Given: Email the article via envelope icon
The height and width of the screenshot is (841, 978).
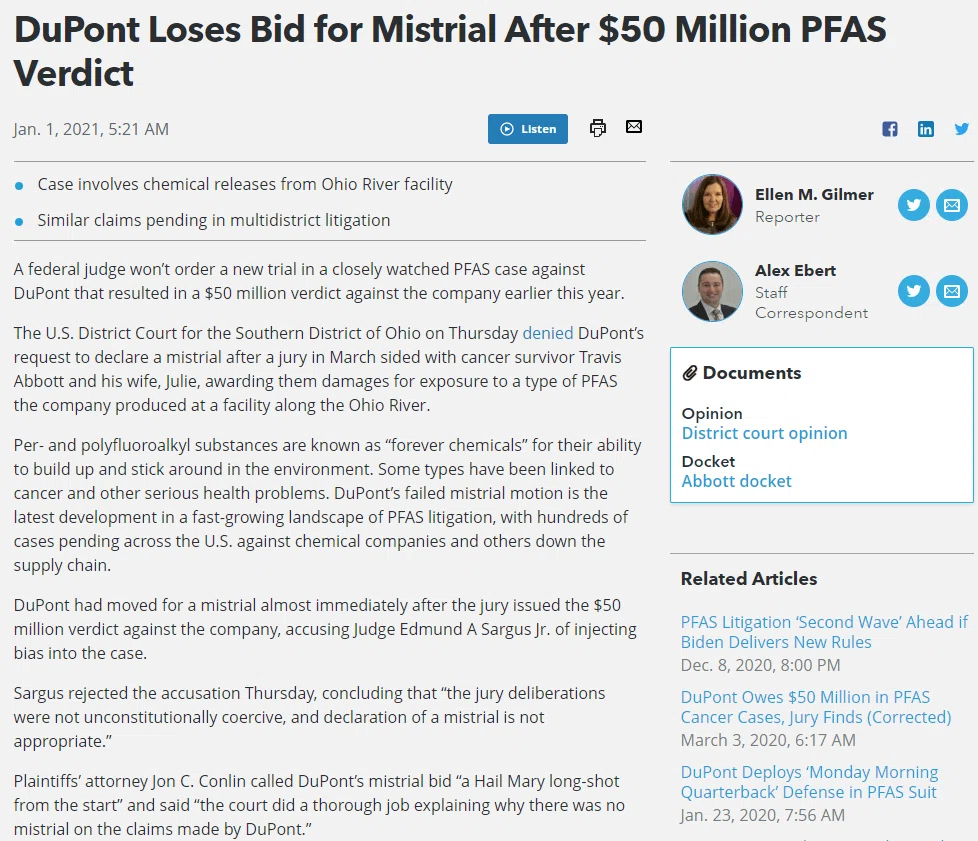Looking at the screenshot, I should click(x=634, y=127).
